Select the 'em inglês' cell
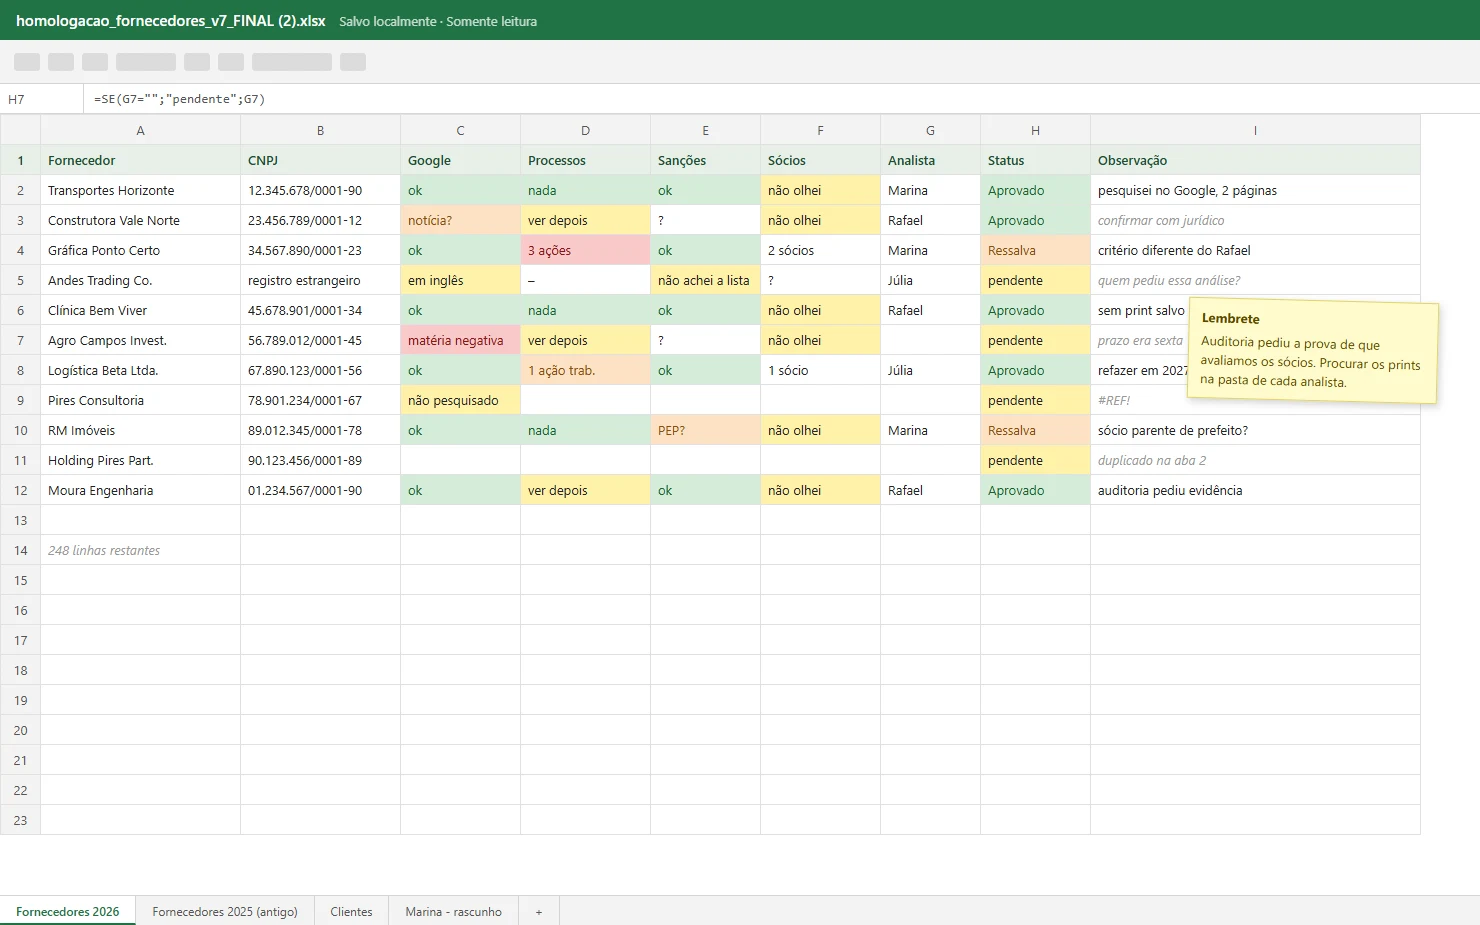 pos(460,280)
